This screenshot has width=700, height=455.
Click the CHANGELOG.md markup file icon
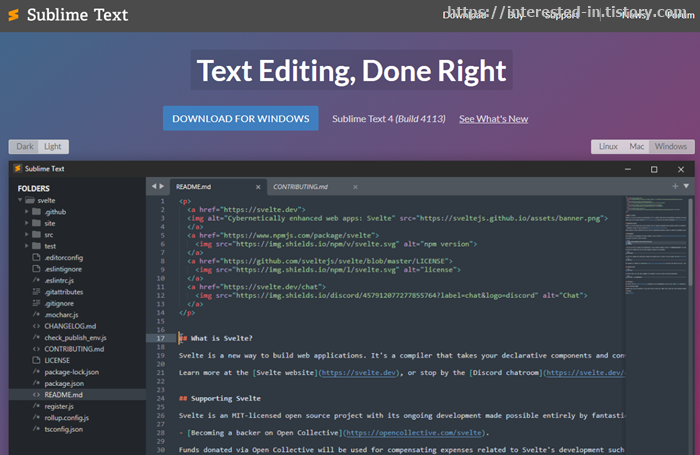coord(36,326)
